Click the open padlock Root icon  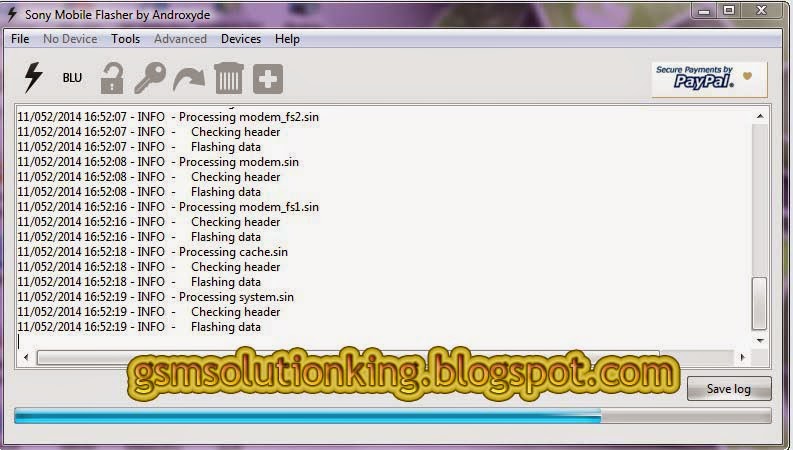(112, 78)
